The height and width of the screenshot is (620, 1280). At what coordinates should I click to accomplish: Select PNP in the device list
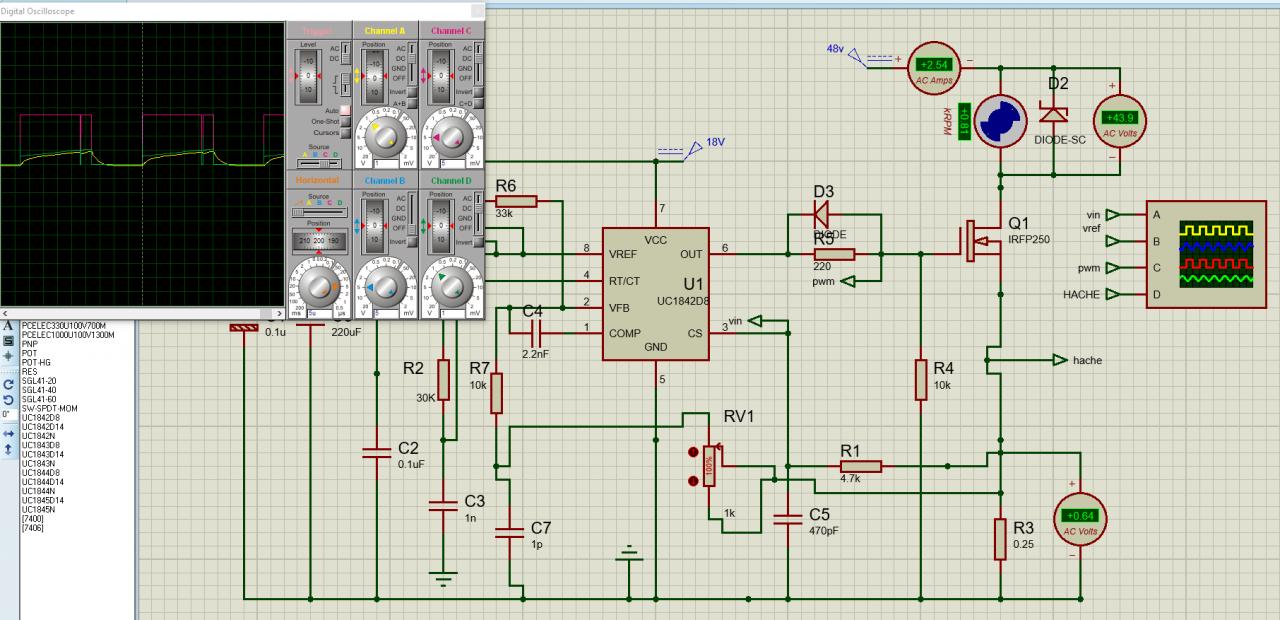tap(30, 344)
